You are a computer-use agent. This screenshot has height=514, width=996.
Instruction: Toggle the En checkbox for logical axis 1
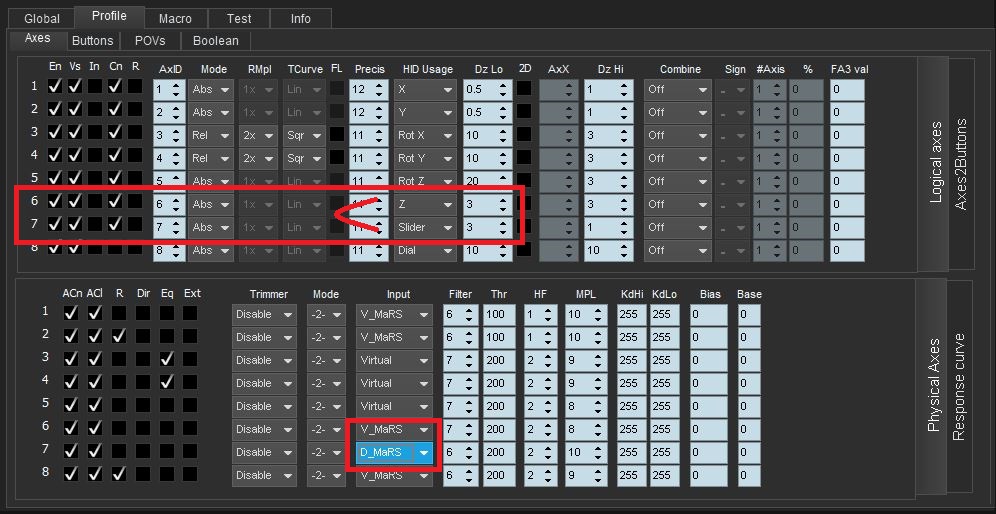coord(54,88)
